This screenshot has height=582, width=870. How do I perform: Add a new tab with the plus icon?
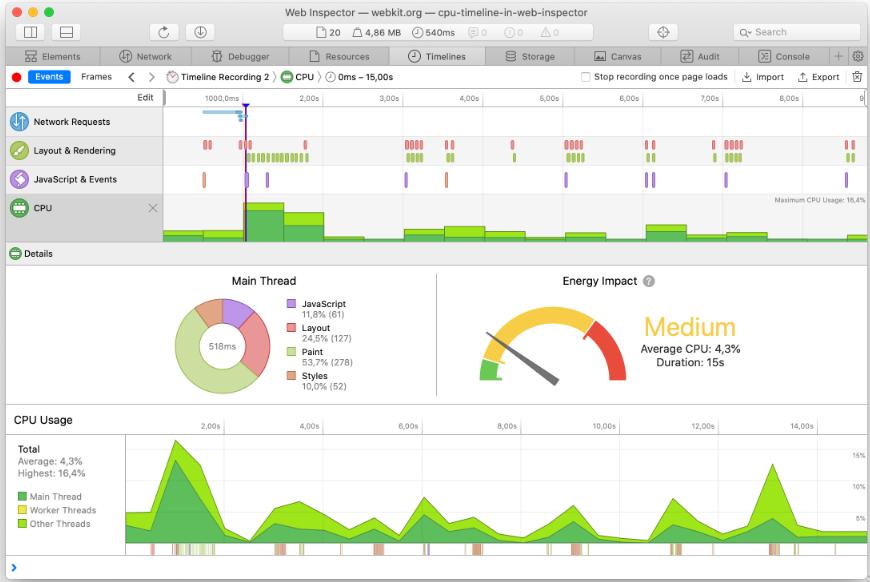[838, 56]
